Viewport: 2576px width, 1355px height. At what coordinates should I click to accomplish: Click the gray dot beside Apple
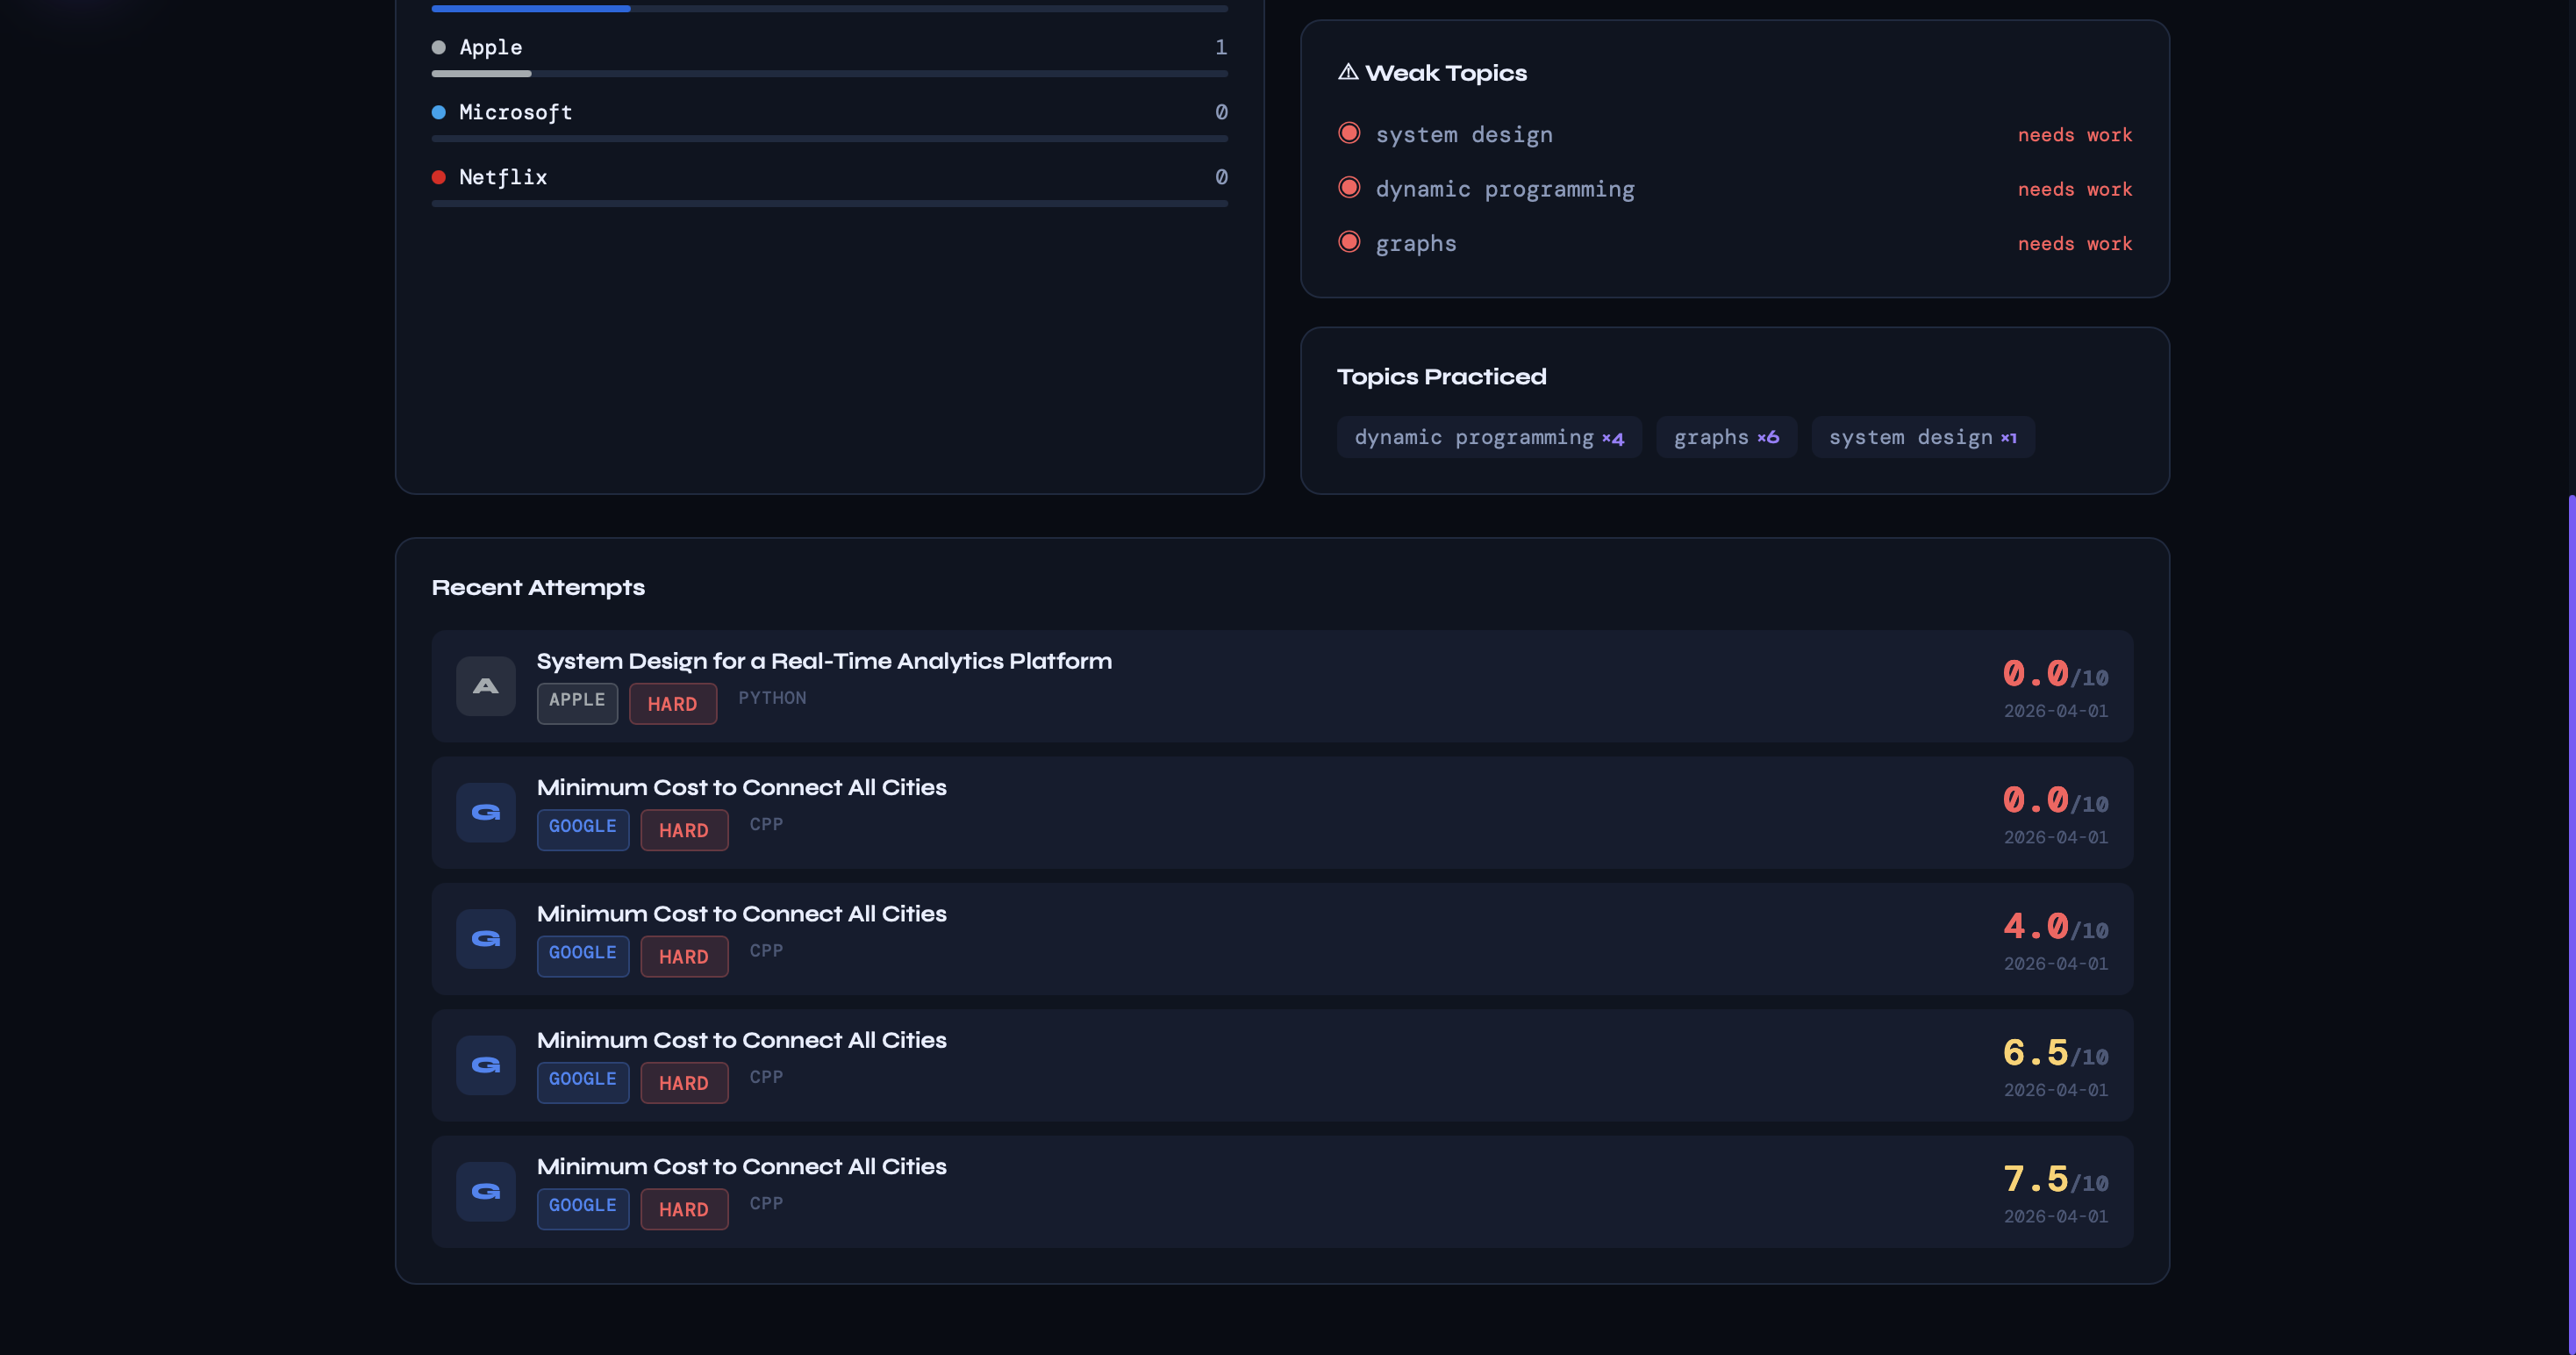(x=438, y=47)
